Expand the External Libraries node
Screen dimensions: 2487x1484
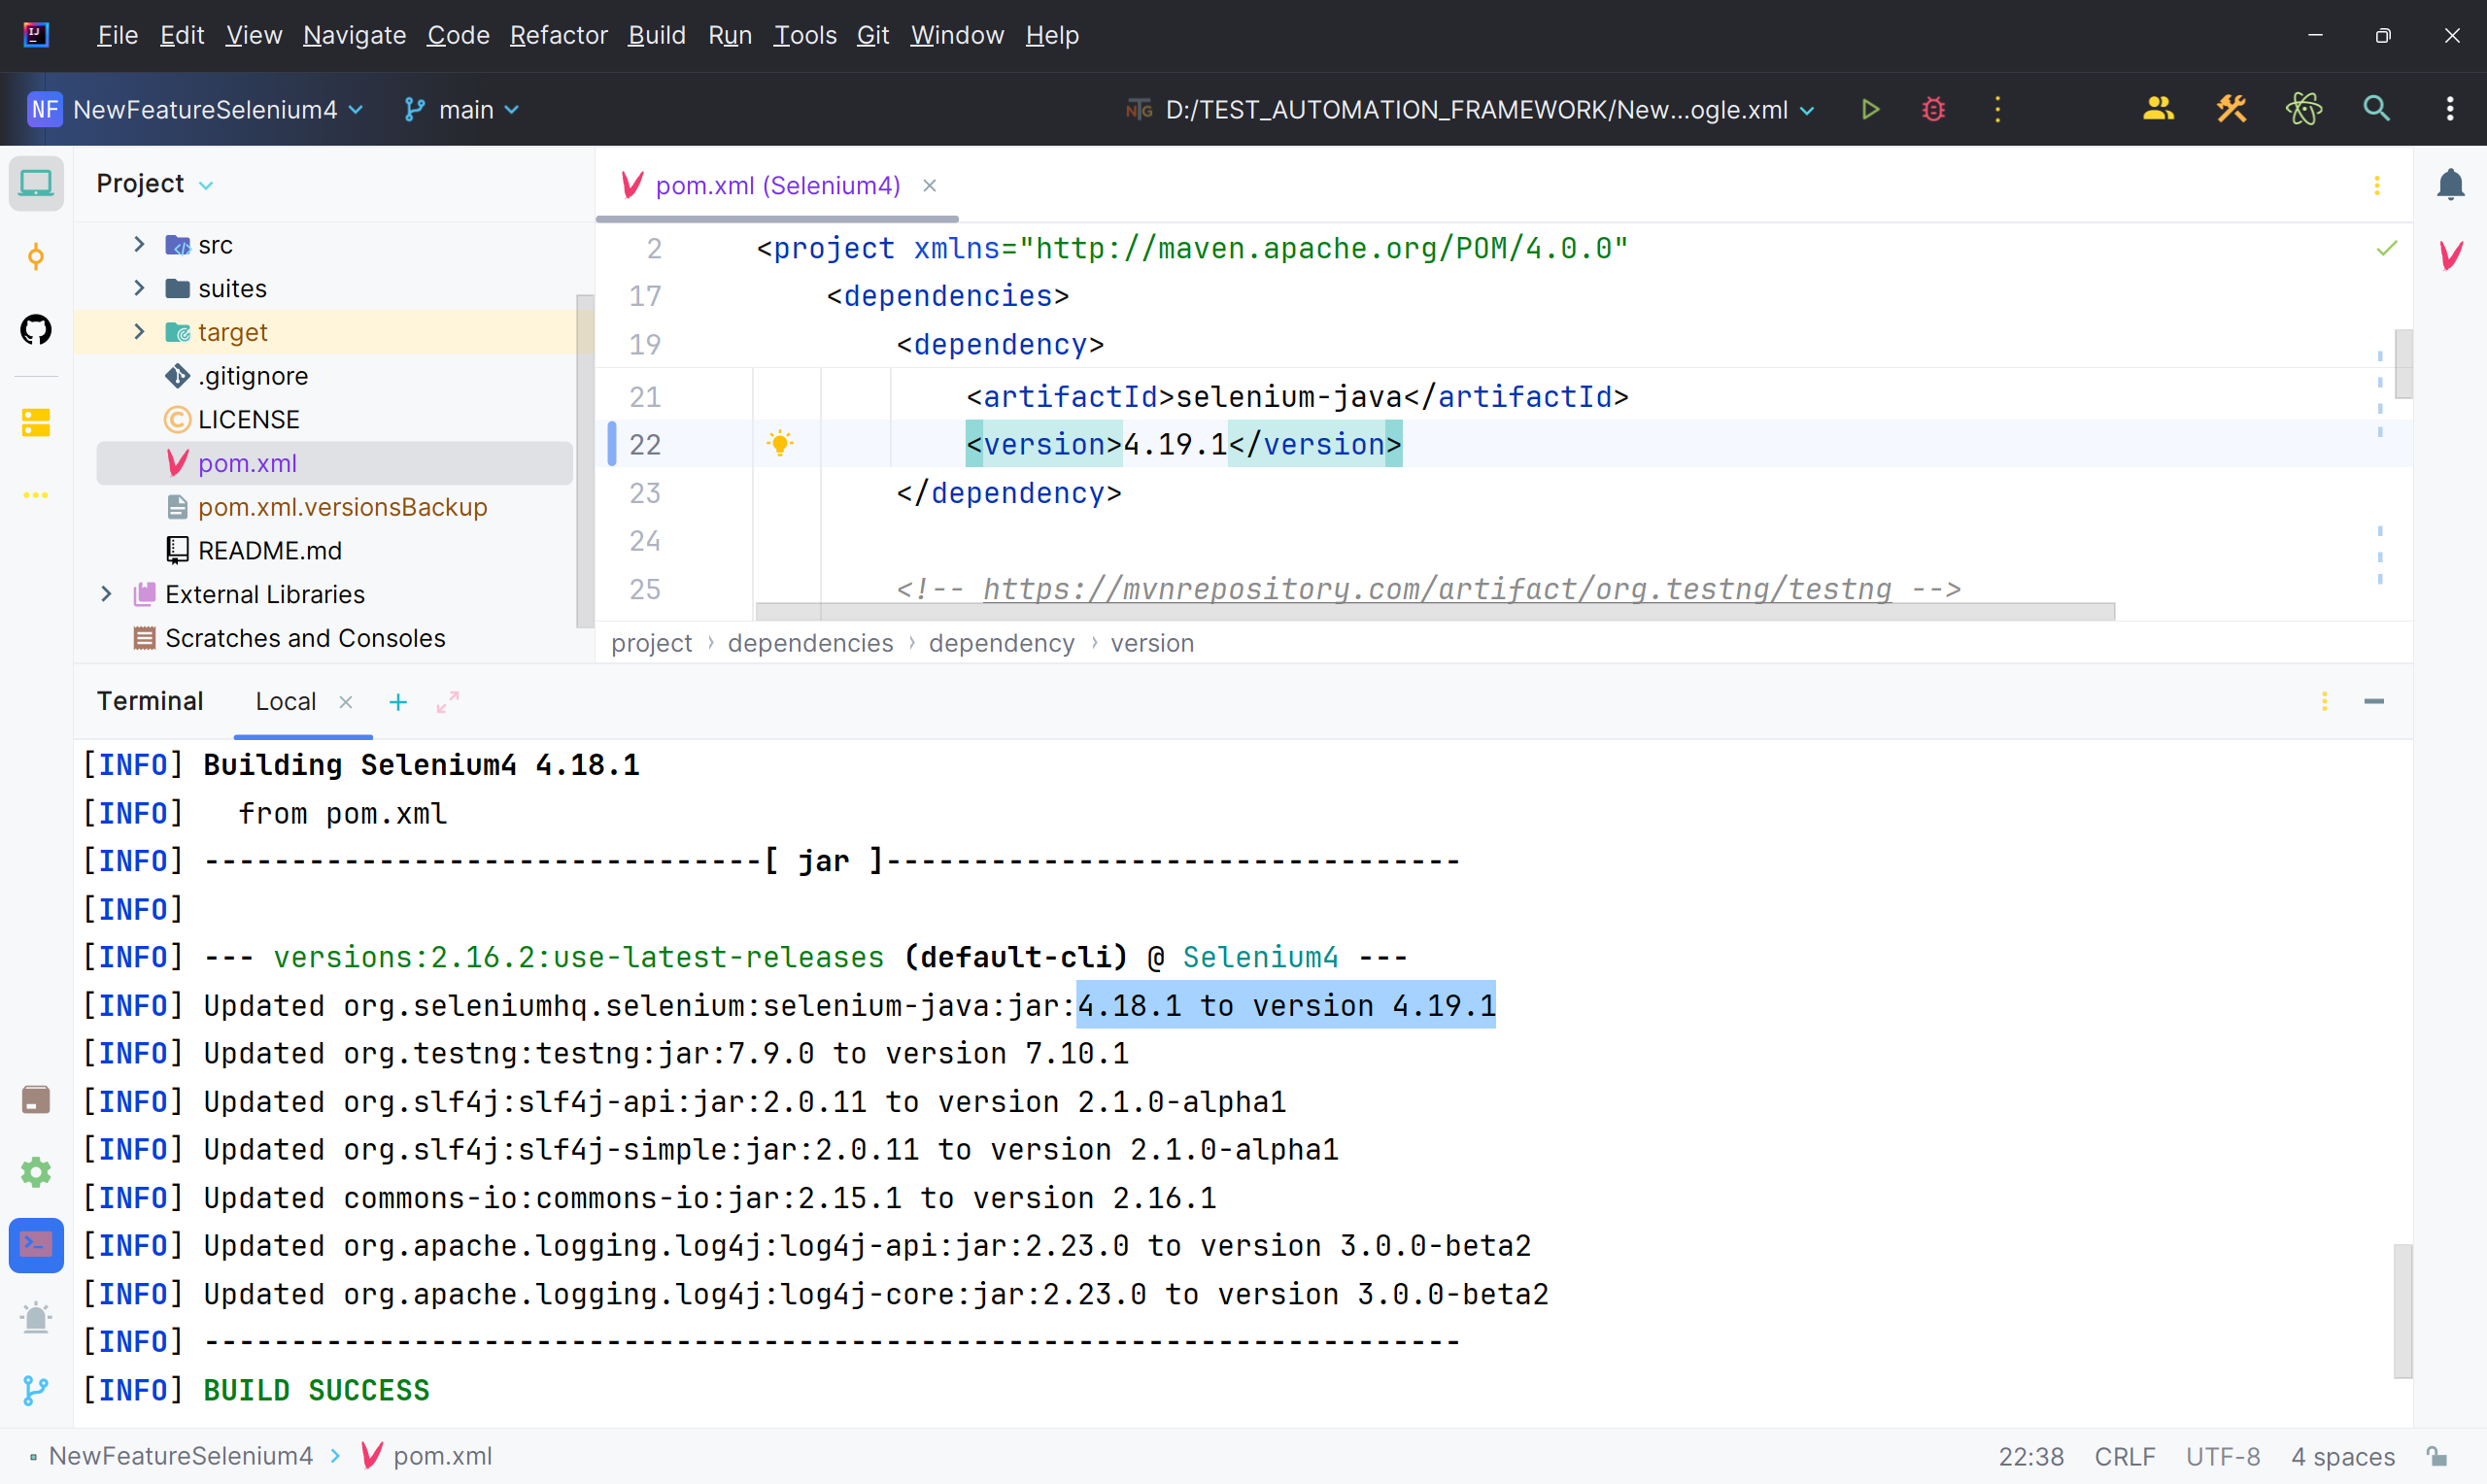coord(106,594)
